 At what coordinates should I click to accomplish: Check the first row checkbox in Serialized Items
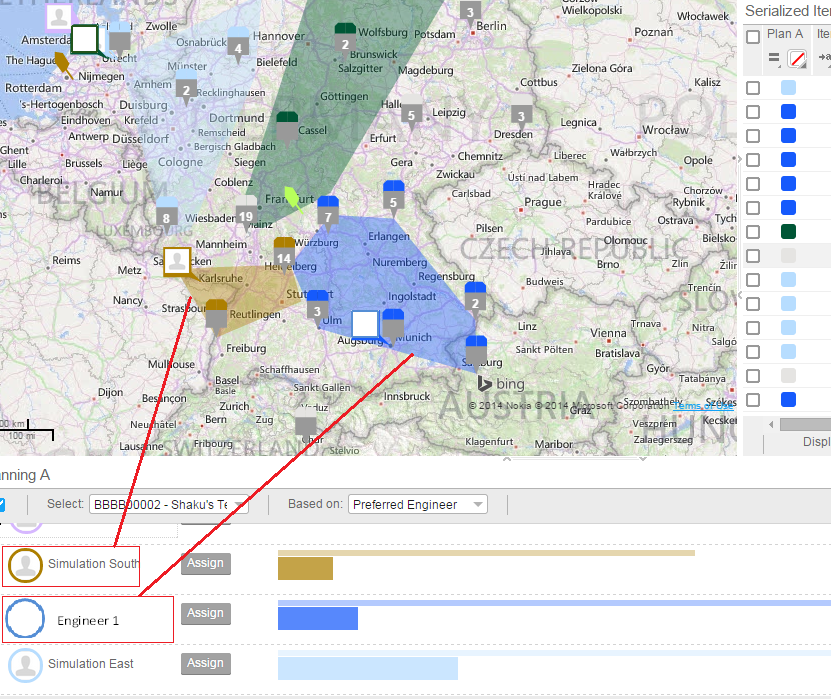click(753, 88)
